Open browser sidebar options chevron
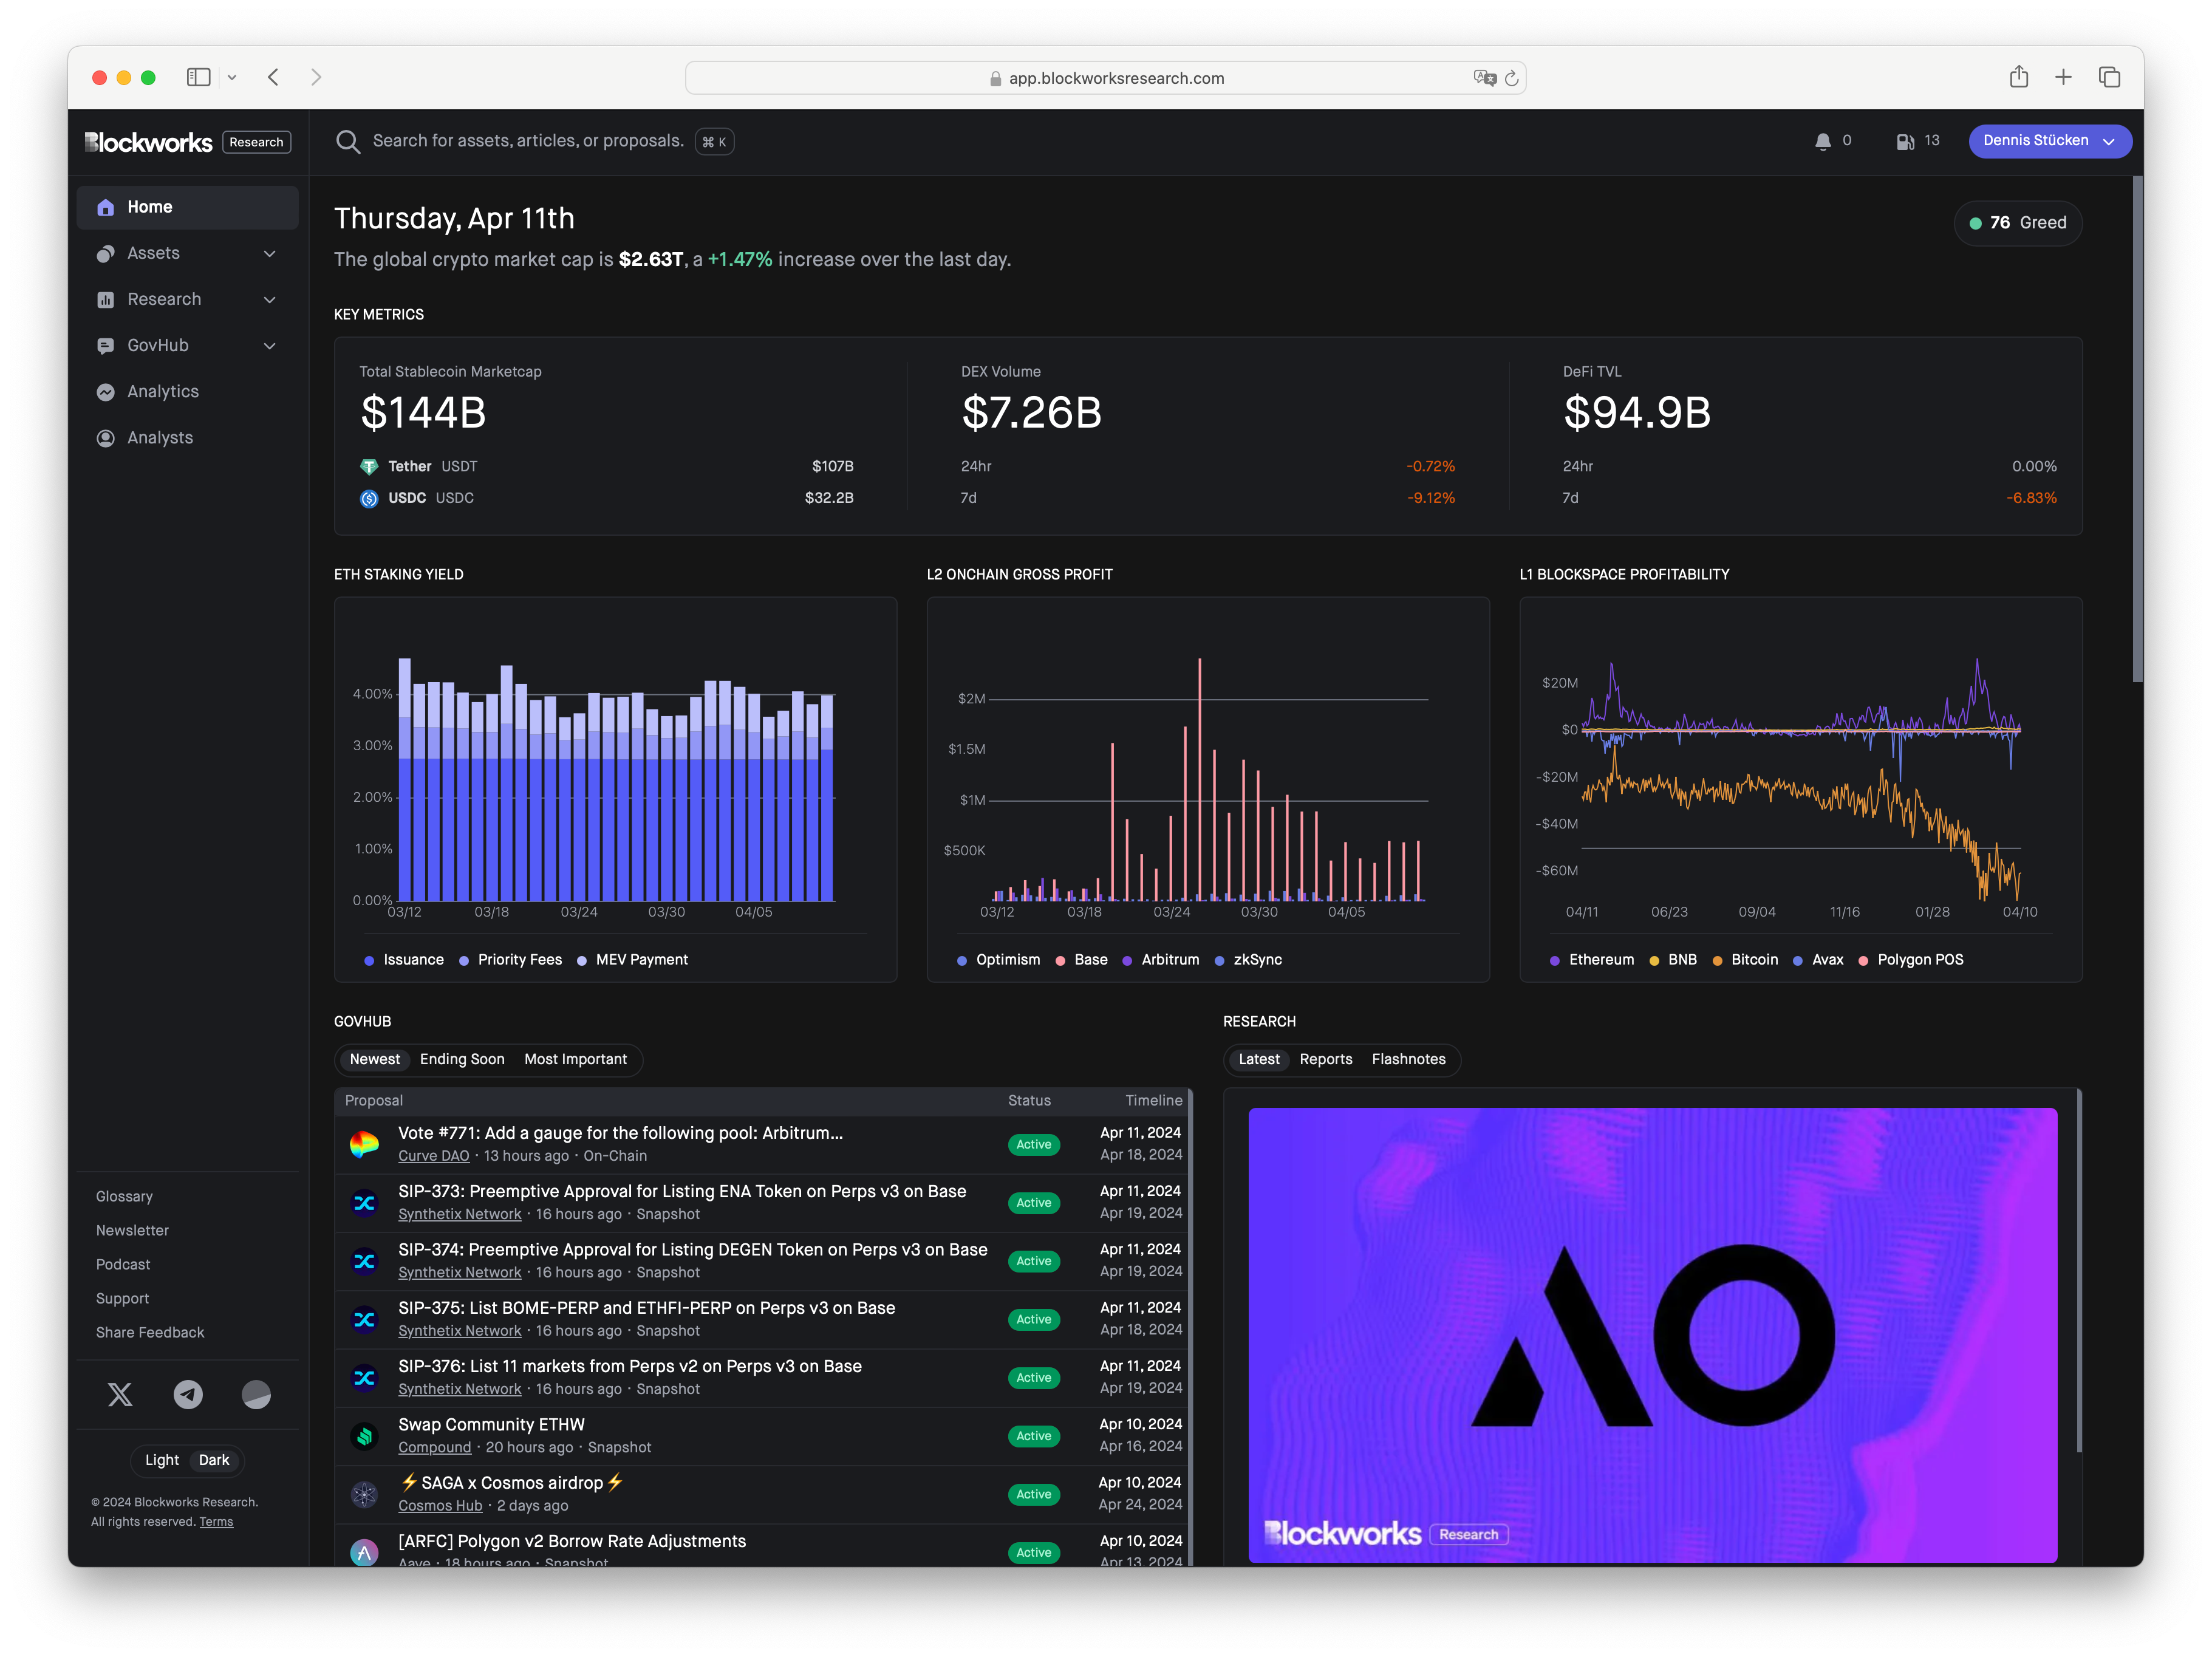 click(x=232, y=77)
